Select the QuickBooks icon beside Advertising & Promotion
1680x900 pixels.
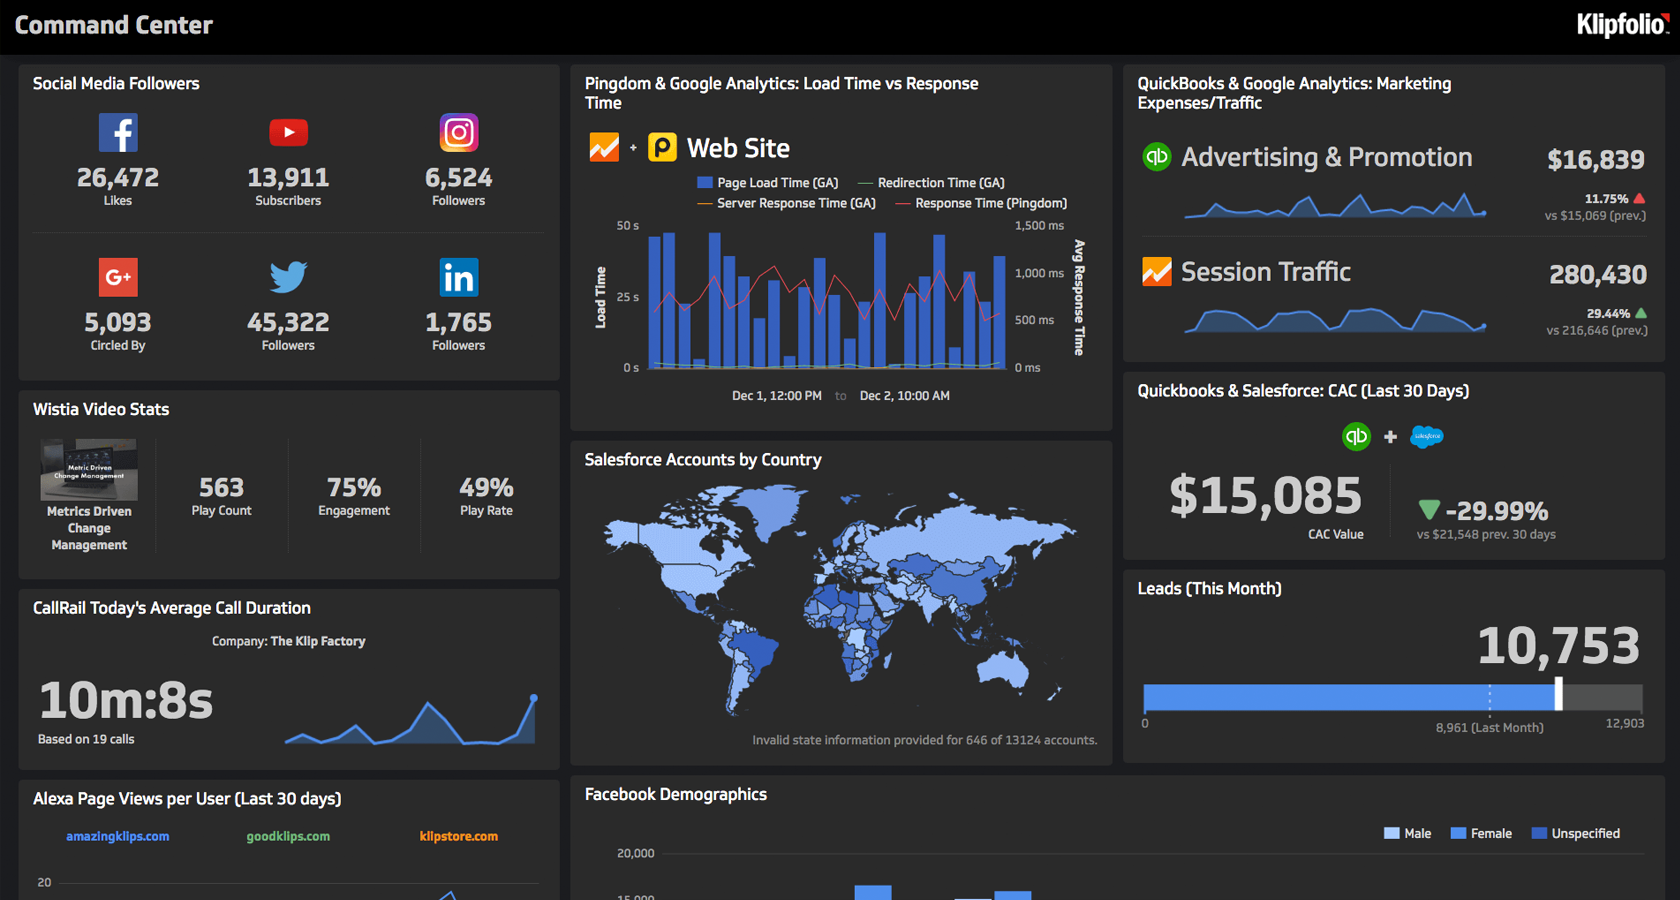pyautogui.click(x=1157, y=157)
